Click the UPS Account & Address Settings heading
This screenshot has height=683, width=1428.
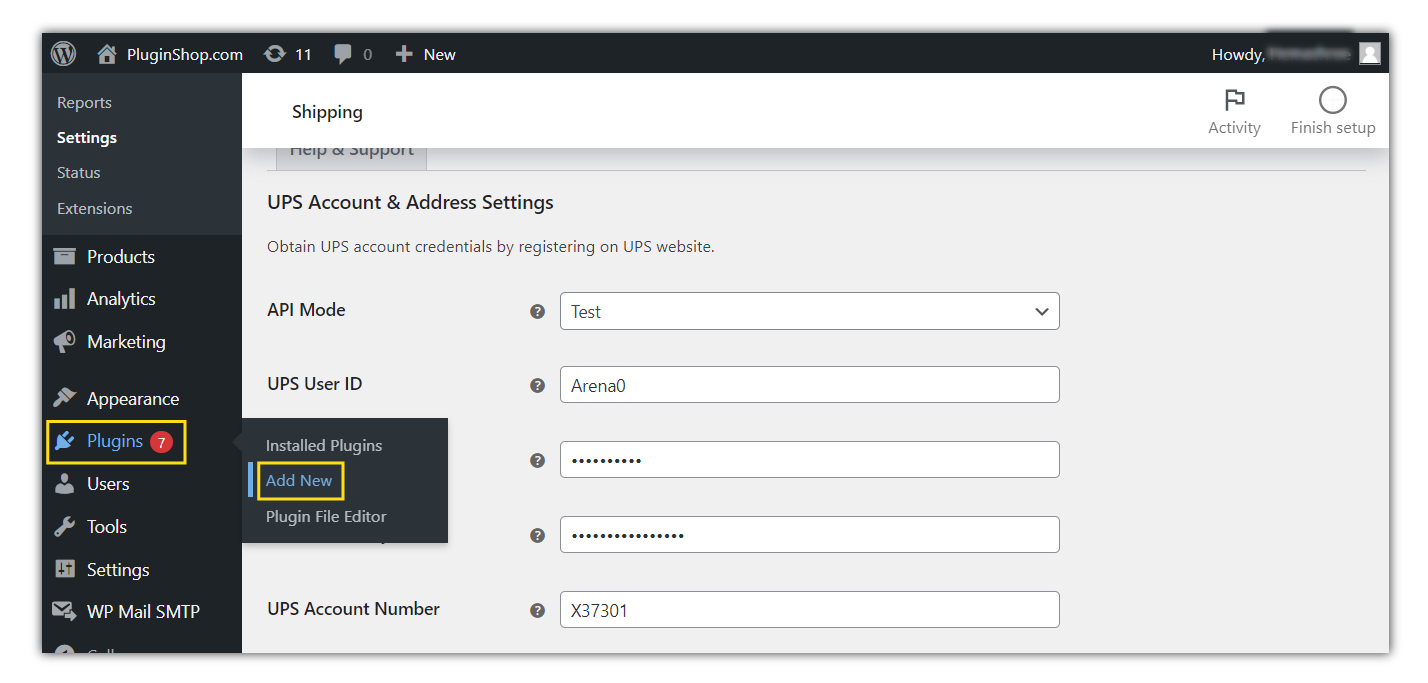410,202
